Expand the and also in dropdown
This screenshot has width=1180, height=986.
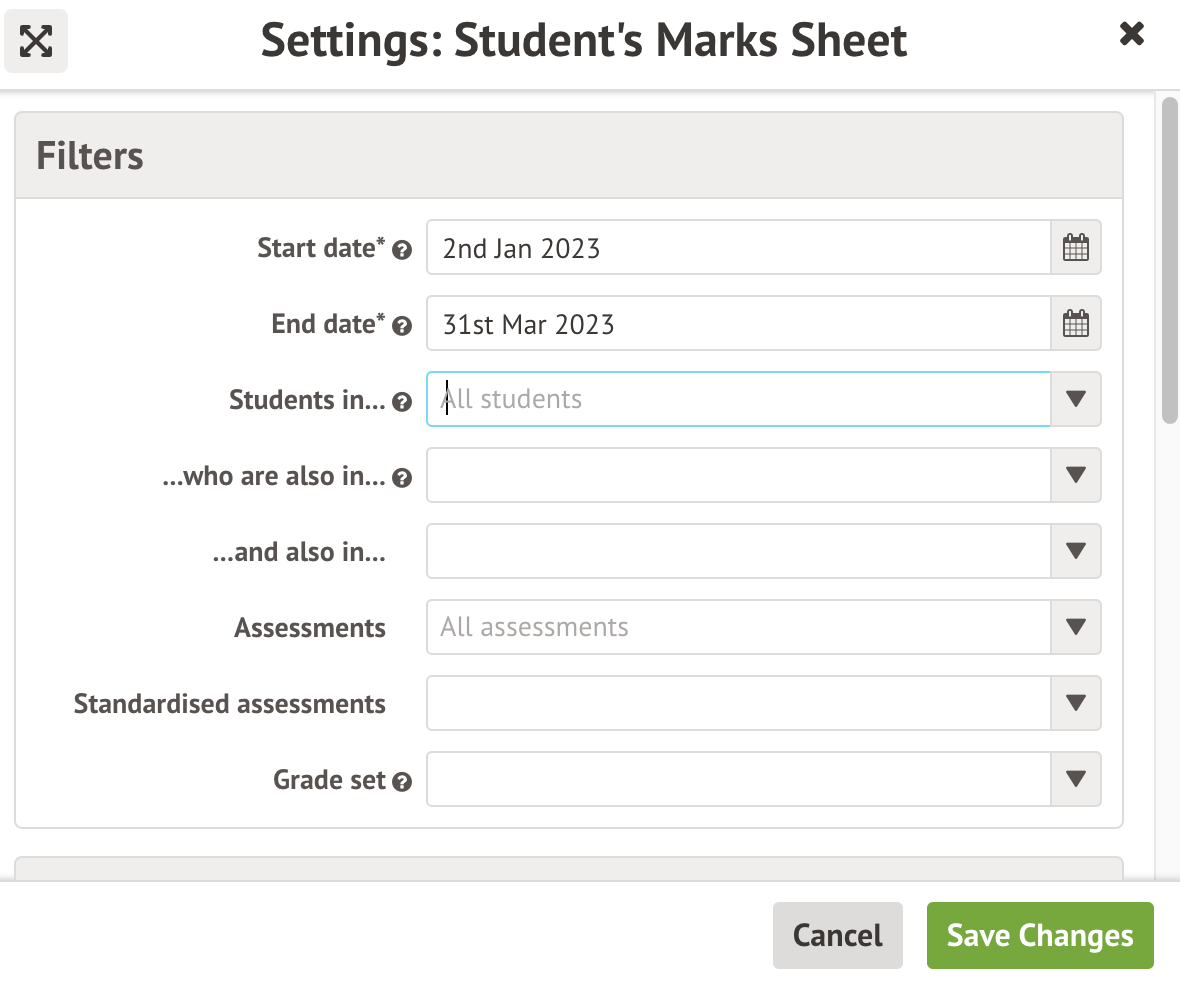[x=1076, y=551]
